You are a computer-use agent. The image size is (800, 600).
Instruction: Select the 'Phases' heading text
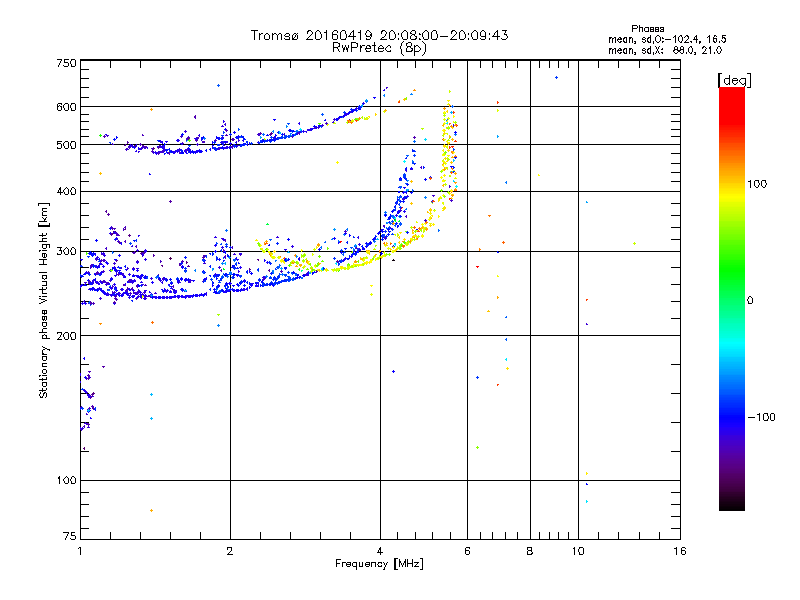tap(647, 29)
